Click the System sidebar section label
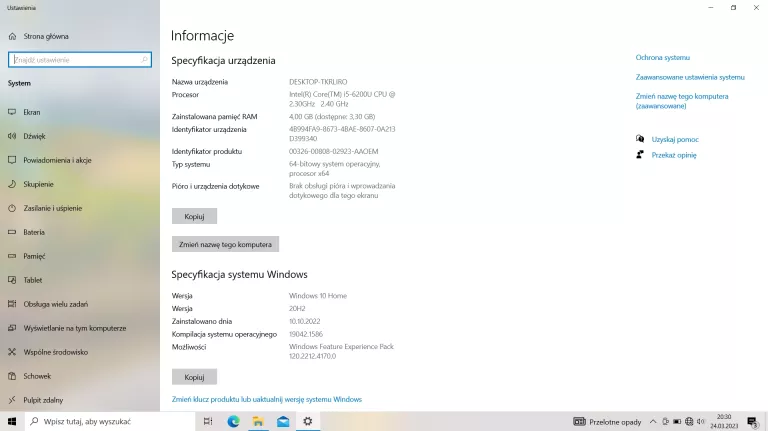This screenshot has height=431, width=768. point(19,83)
